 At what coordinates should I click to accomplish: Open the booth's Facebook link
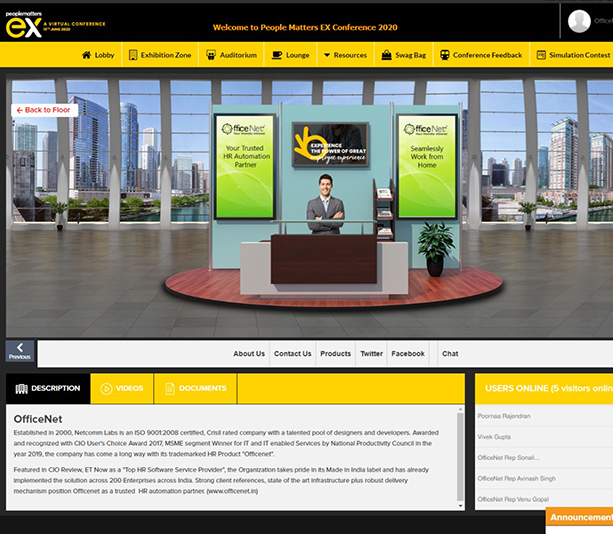tap(408, 353)
